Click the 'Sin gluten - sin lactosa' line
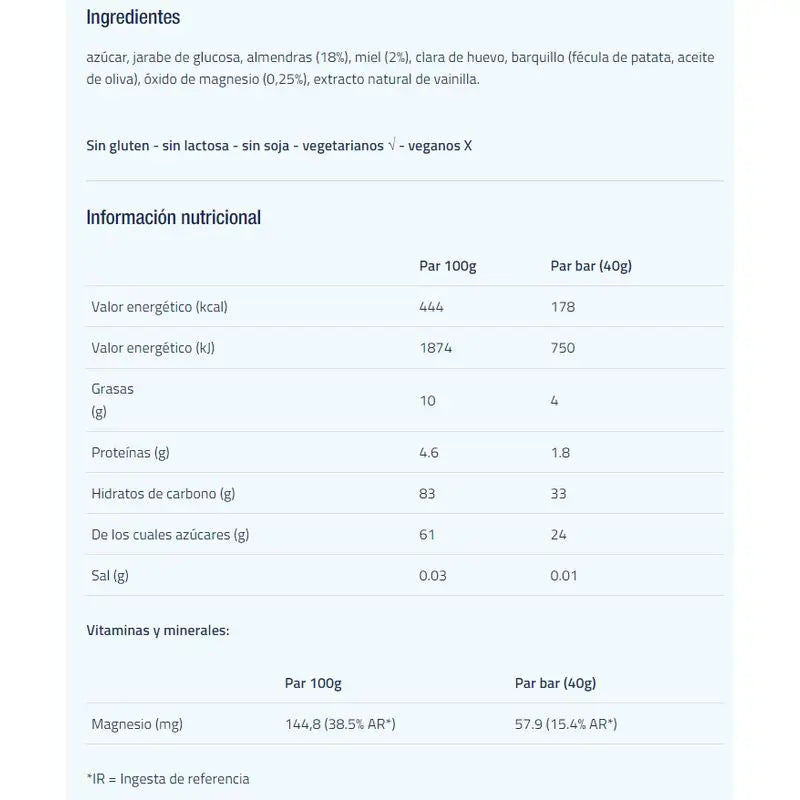 point(279,146)
